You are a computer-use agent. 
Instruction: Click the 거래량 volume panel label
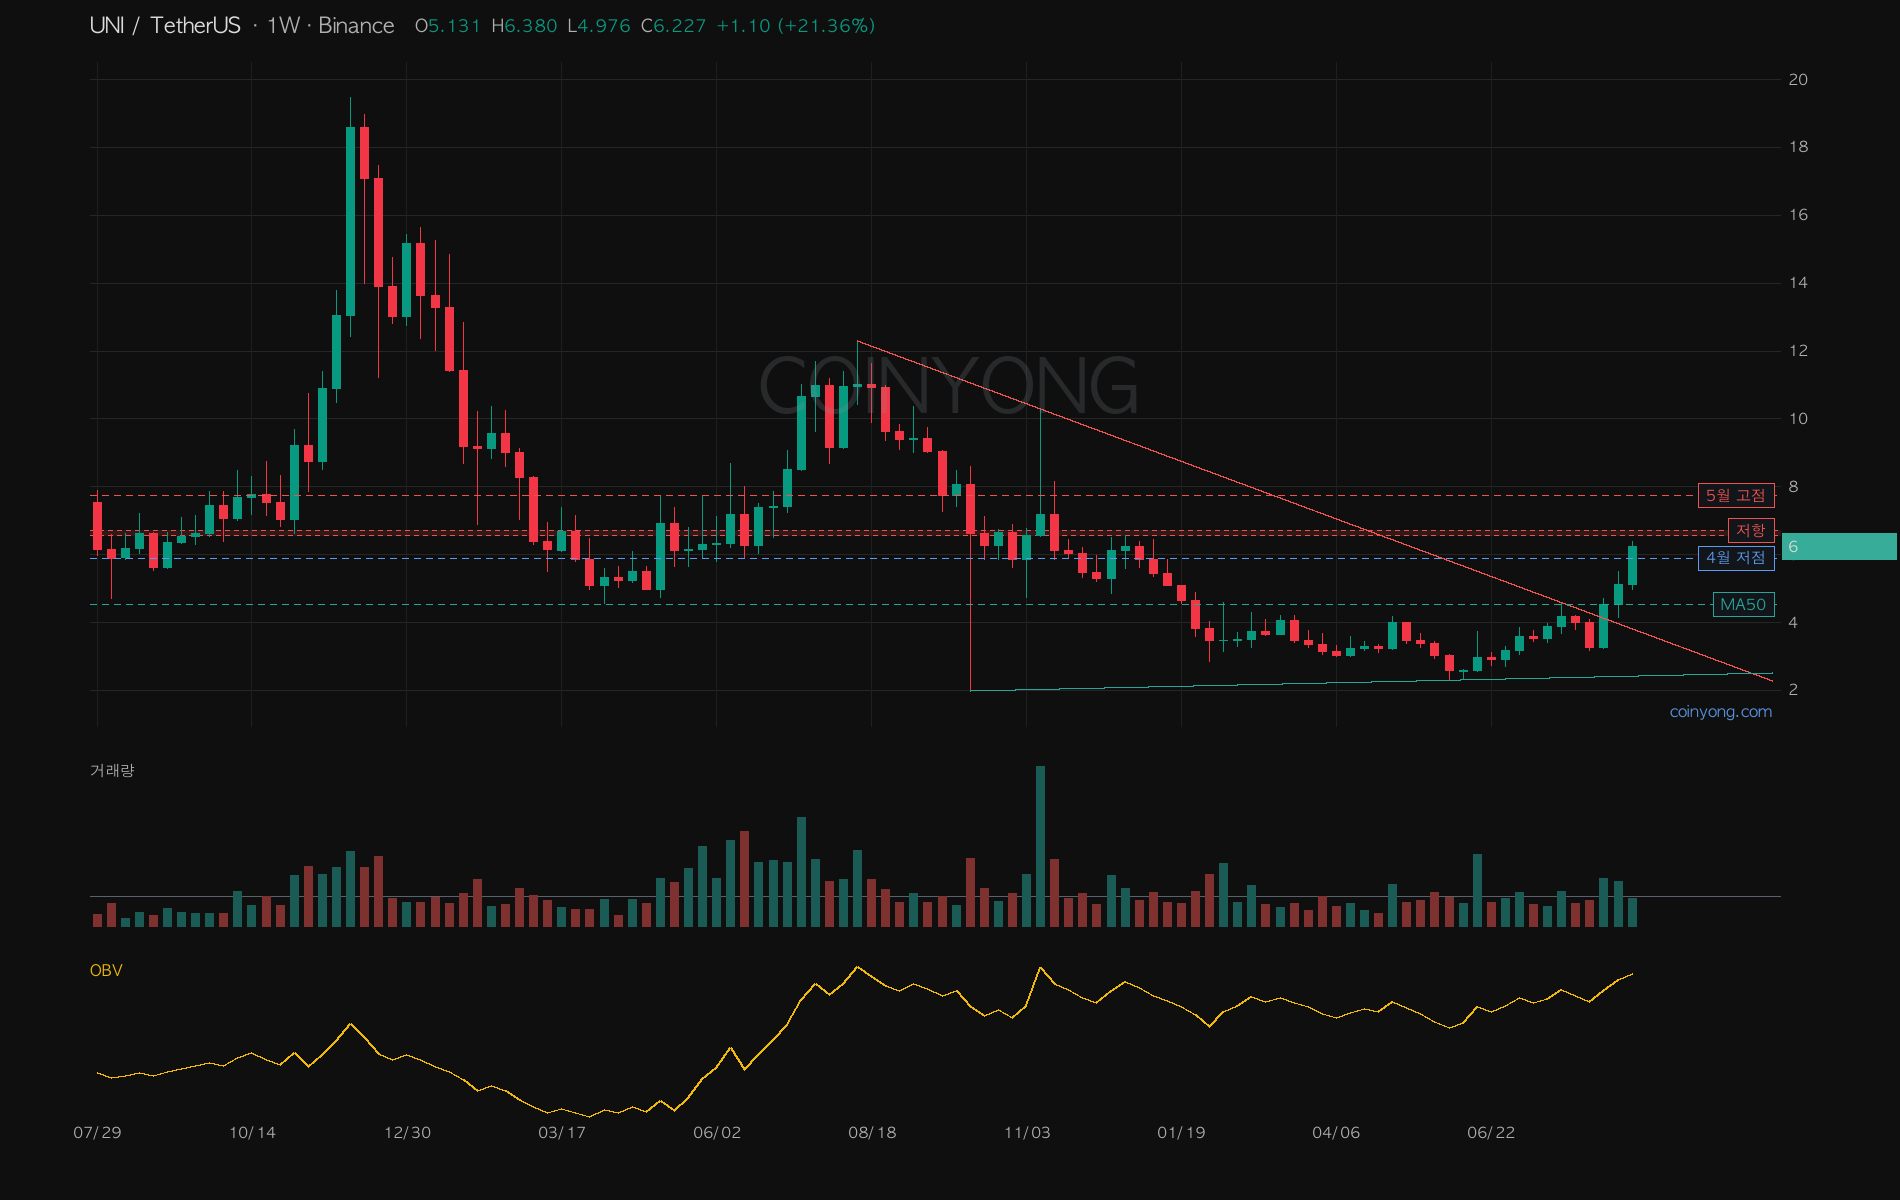(x=112, y=770)
